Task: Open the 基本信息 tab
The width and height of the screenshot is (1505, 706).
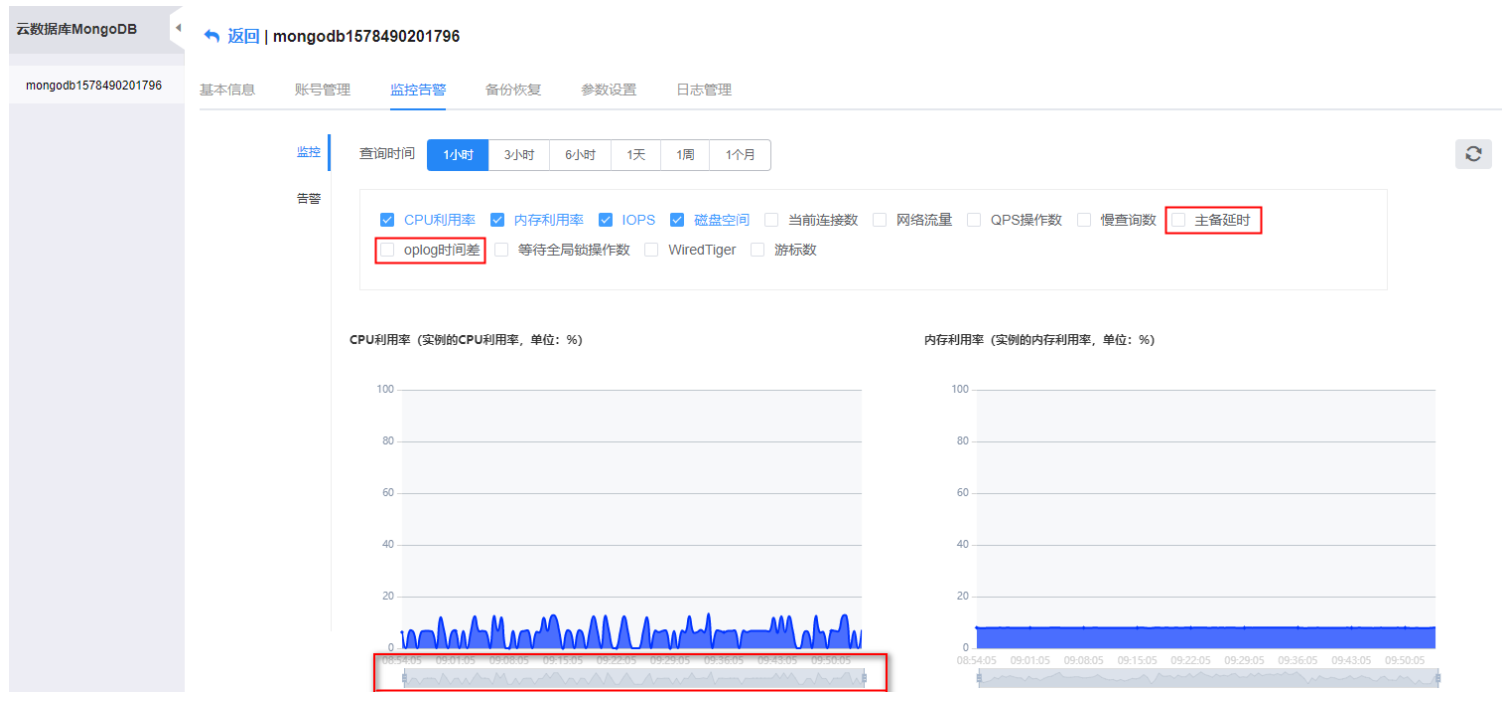Action: (227, 90)
